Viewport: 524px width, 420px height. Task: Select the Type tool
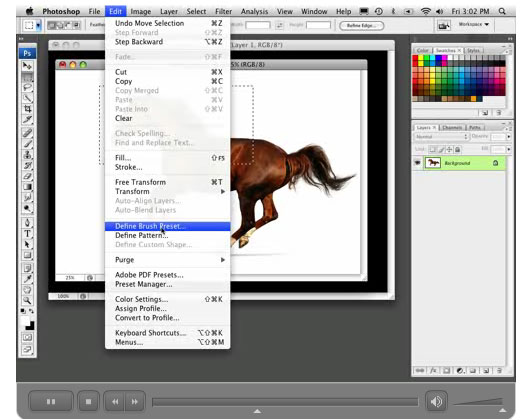pyautogui.click(x=27, y=233)
